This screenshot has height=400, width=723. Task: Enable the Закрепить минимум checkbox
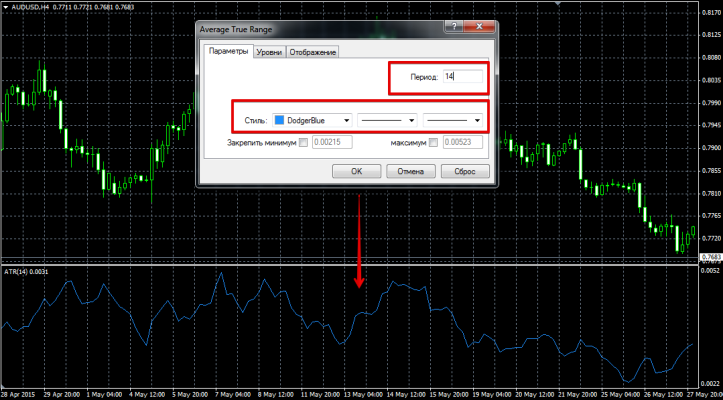point(304,143)
